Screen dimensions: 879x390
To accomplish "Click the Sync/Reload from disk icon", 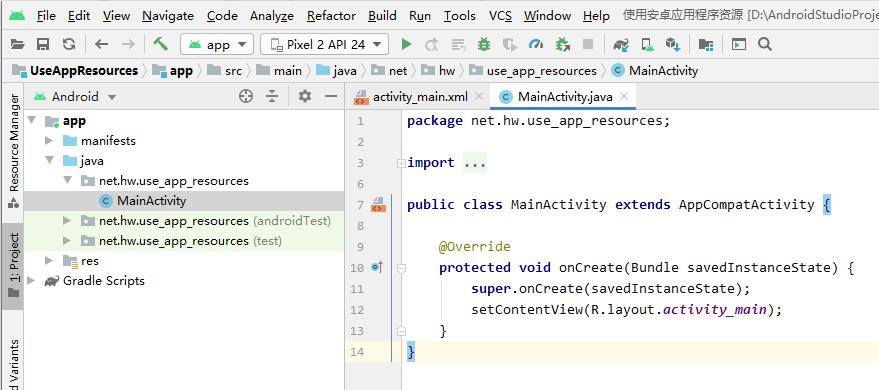I will (x=68, y=44).
